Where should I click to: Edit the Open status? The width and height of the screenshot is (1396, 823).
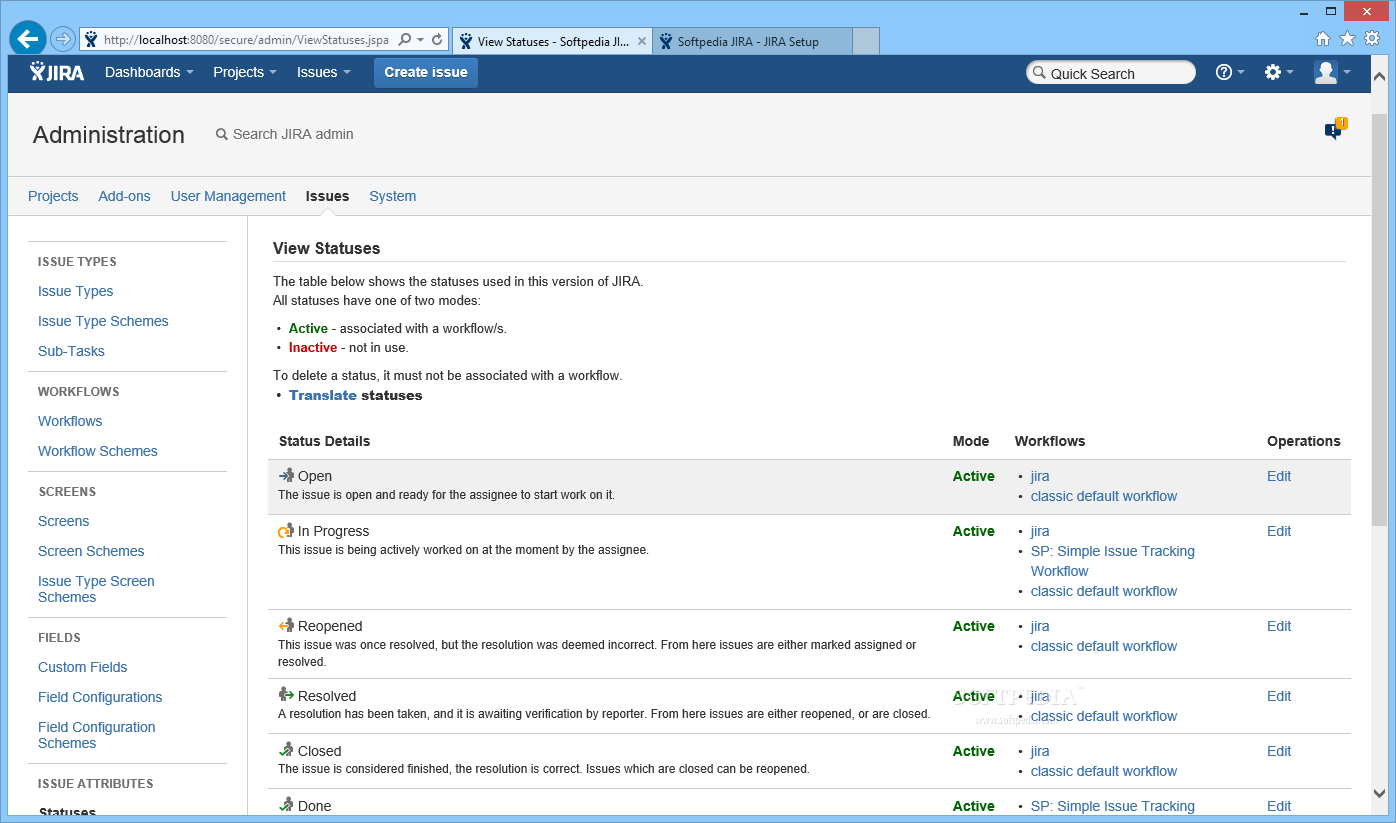pyautogui.click(x=1279, y=476)
